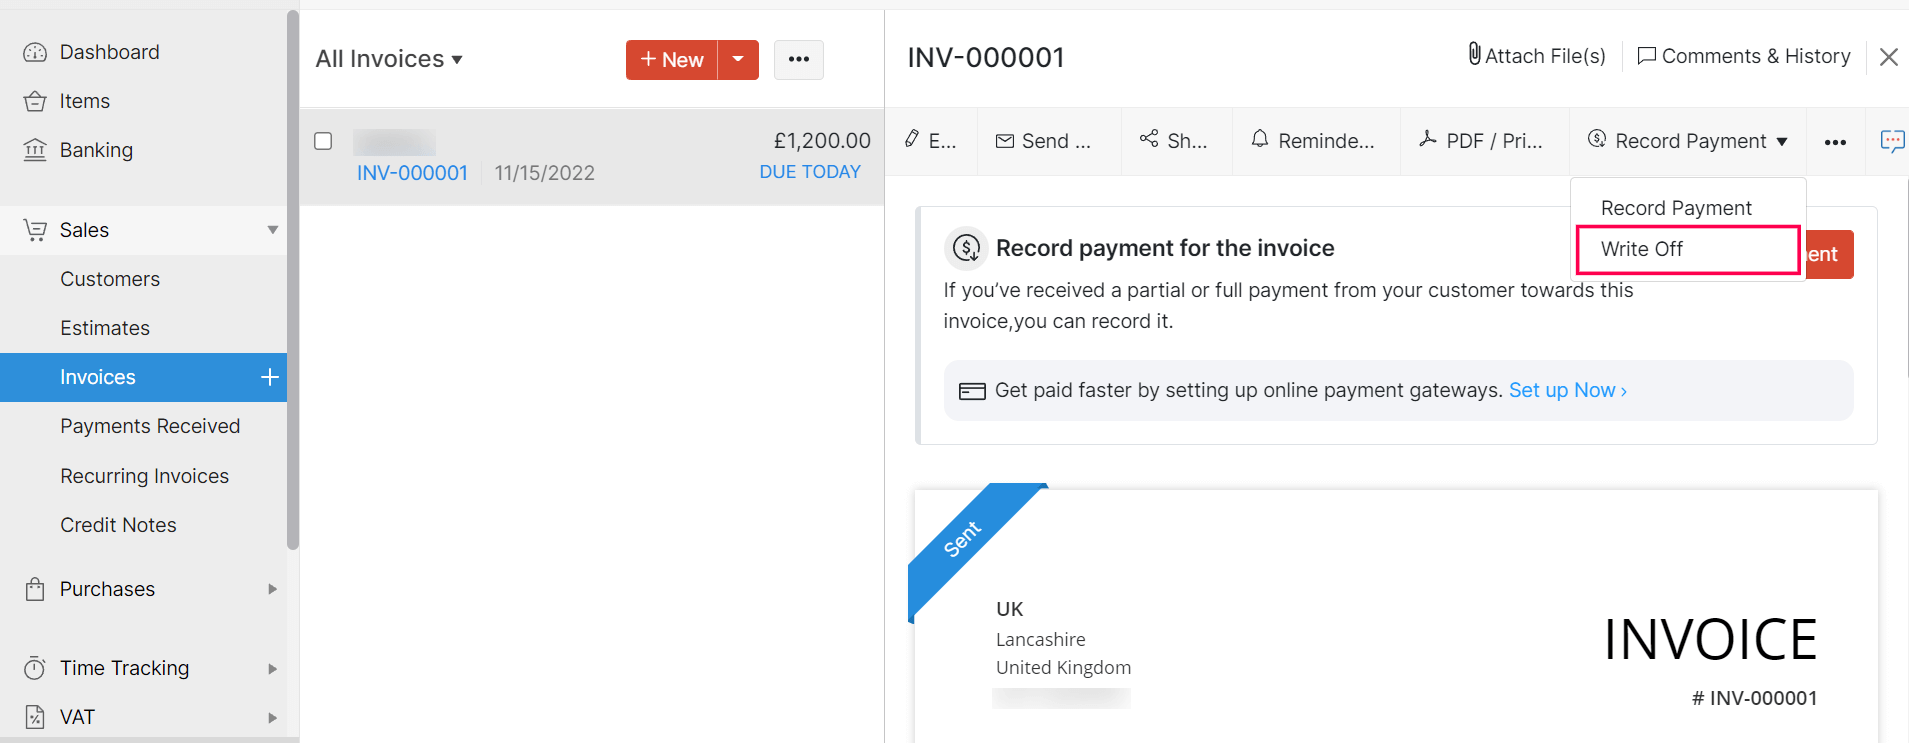
Task: Click the Time Tracking clock icon
Action: (x=36, y=667)
